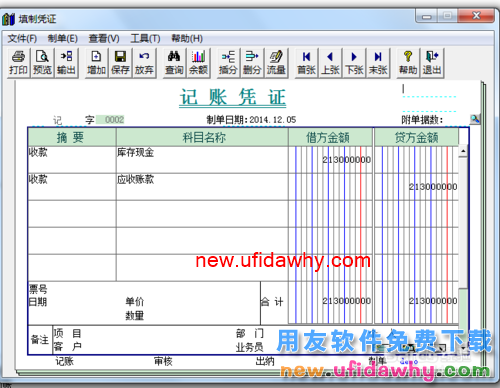
Task: Open 帮助 help toolbar icon
Action: [x=408, y=63]
